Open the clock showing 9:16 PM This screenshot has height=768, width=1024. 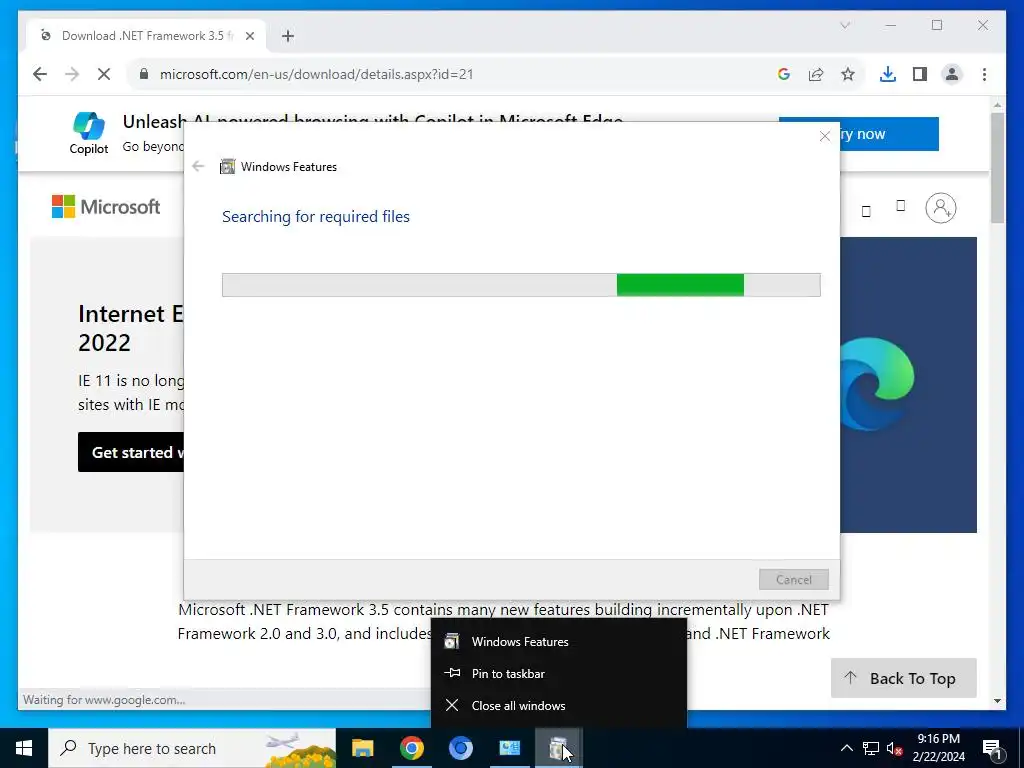(938, 748)
